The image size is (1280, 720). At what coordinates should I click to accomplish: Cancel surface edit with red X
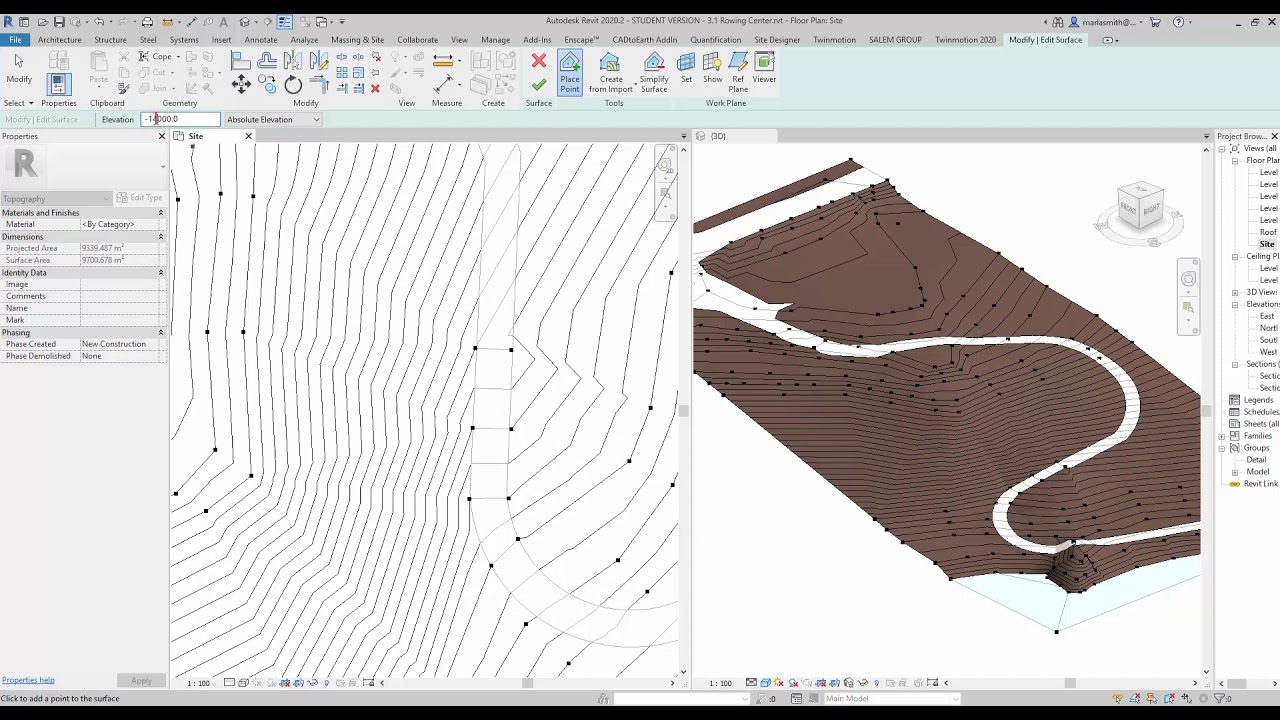(x=539, y=62)
